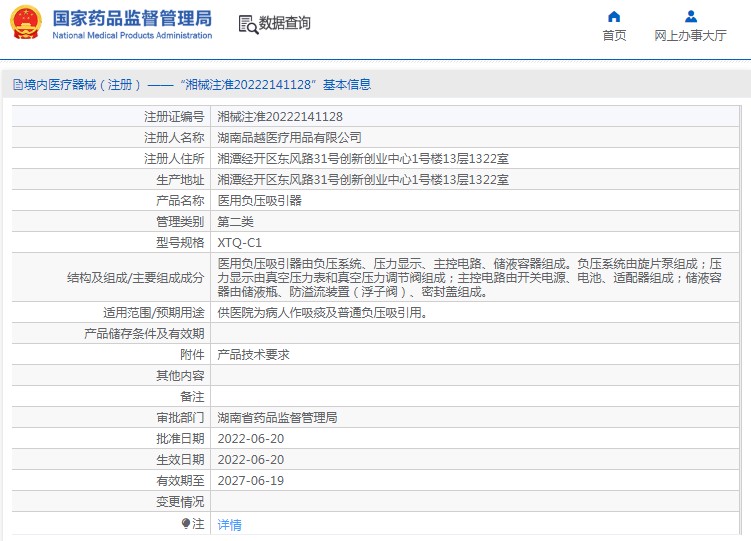
Task: Open the 首页 menu item
Action: 614,36
